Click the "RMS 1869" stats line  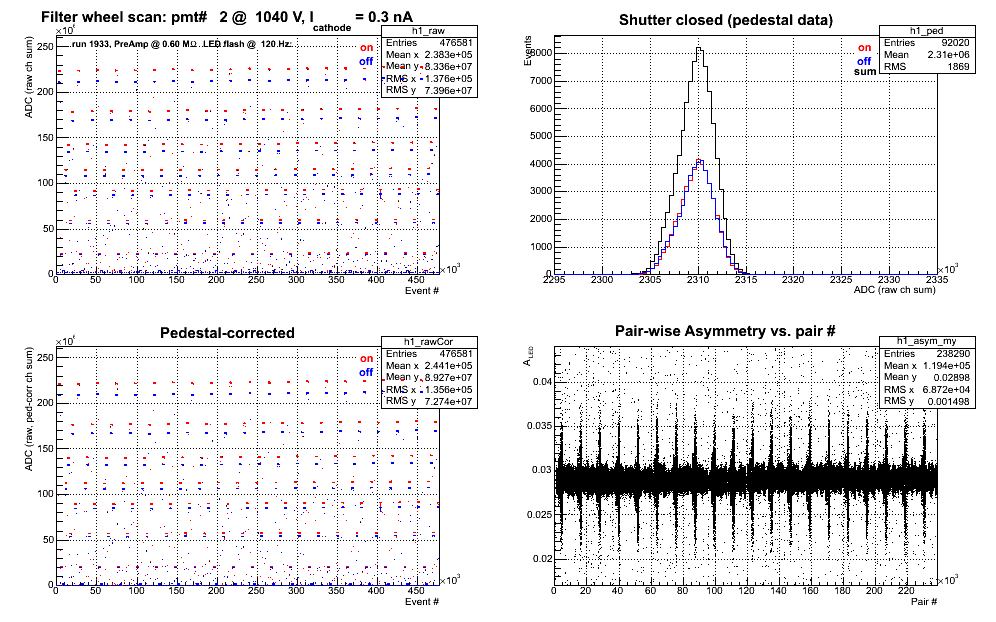pyautogui.click(x=927, y=67)
